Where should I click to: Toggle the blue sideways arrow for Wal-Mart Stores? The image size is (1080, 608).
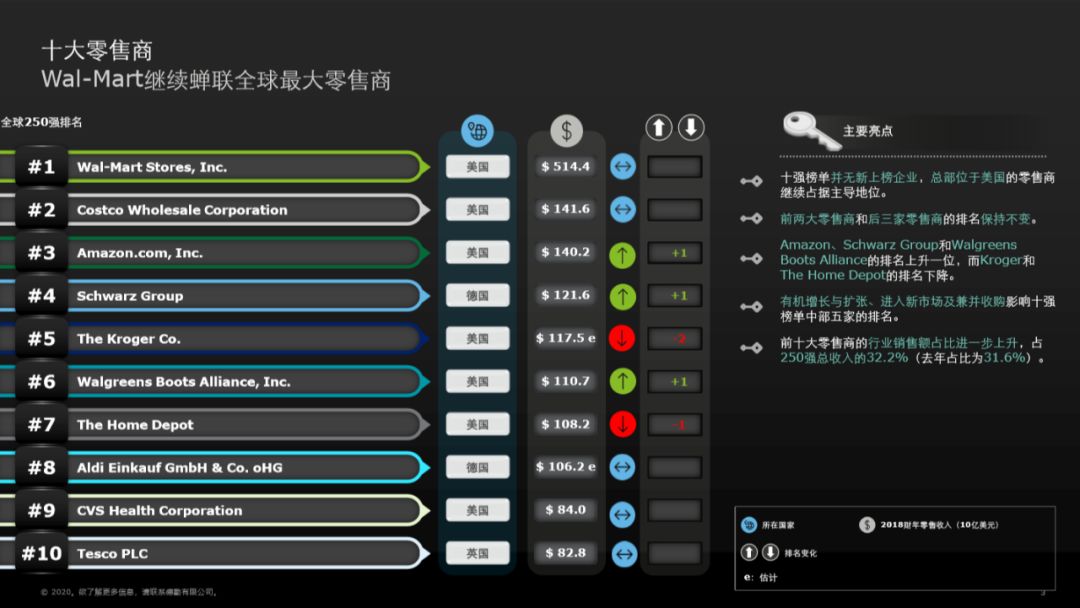point(622,166)
